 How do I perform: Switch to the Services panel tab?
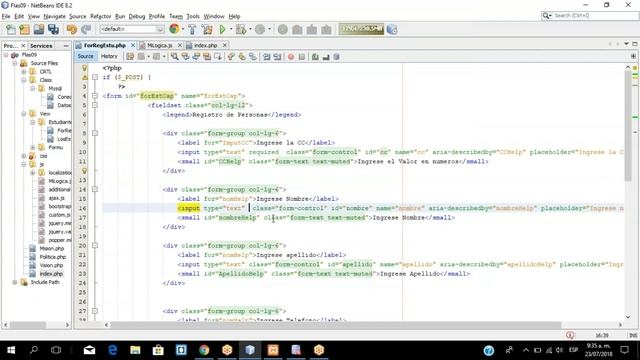coord(41,46)
